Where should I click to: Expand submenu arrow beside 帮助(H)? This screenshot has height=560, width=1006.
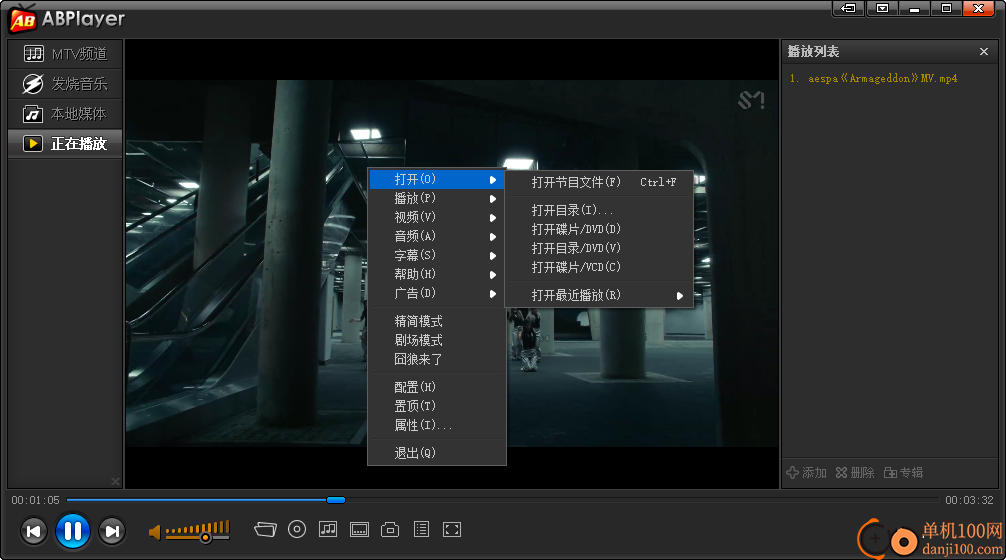point(493,275)
